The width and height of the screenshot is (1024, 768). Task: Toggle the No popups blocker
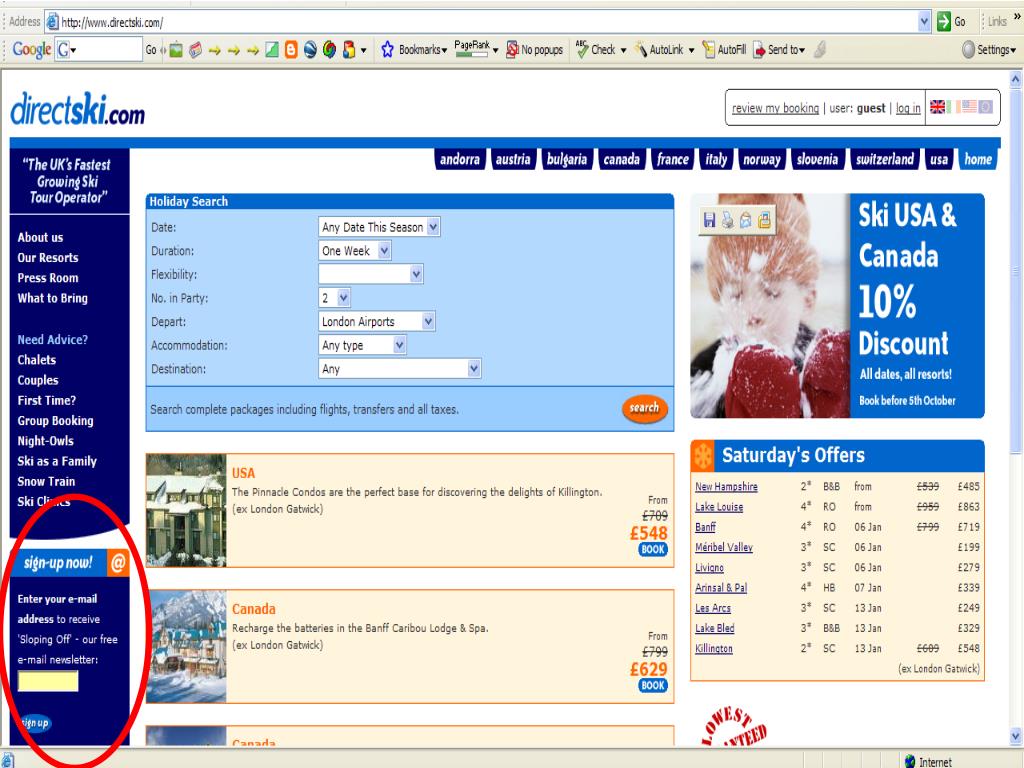[535, 50]
